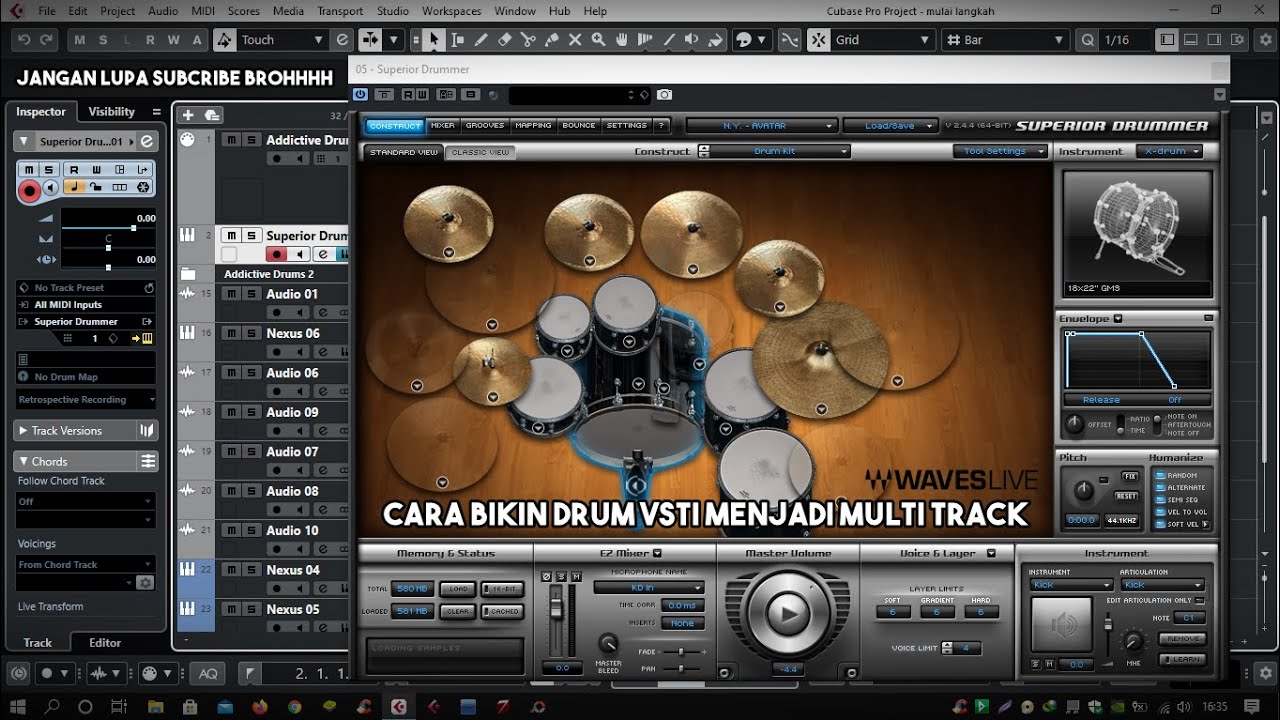The width and height of the screenshot is (1280, 720).
Task: Open the MAPPING tab in Superior Drummer
Action: tap(533, 126)
